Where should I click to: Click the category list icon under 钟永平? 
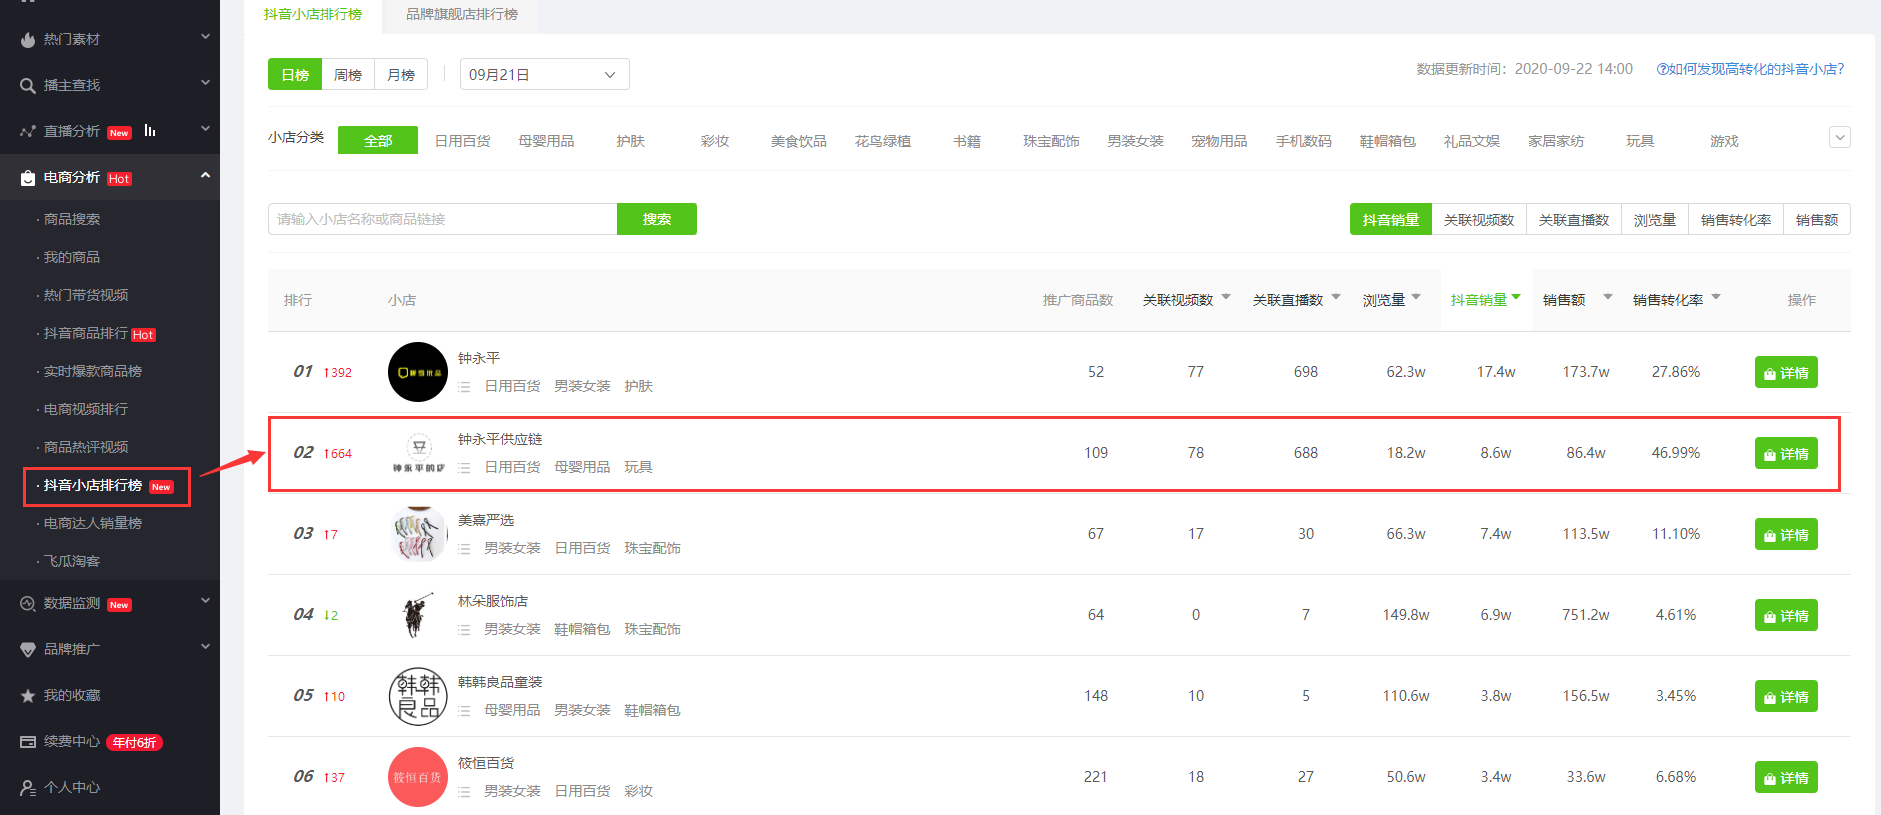click(x=464, y=387)
